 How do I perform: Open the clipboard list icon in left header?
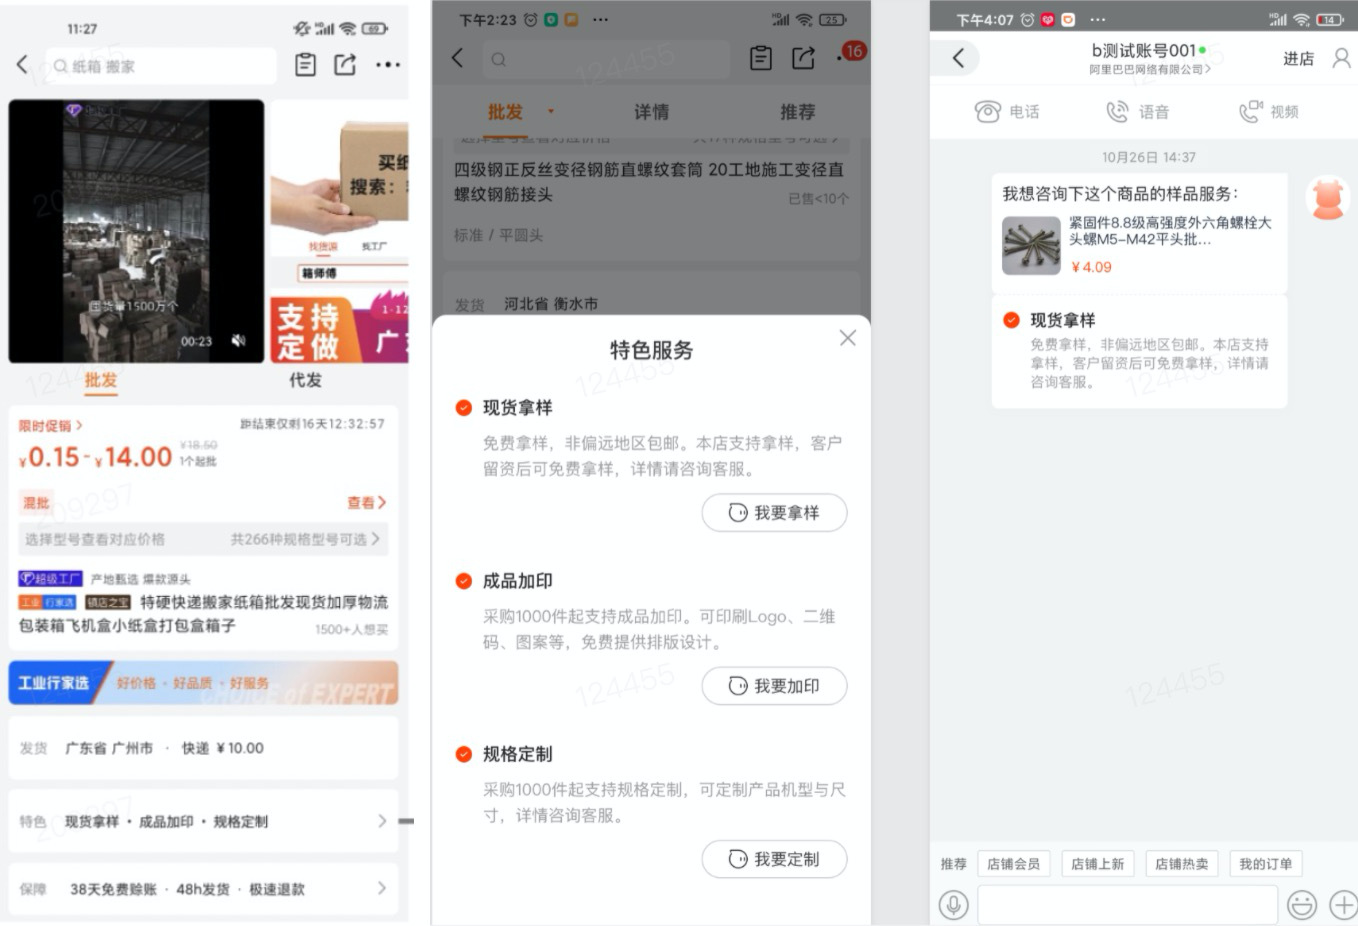pos(305,65)
